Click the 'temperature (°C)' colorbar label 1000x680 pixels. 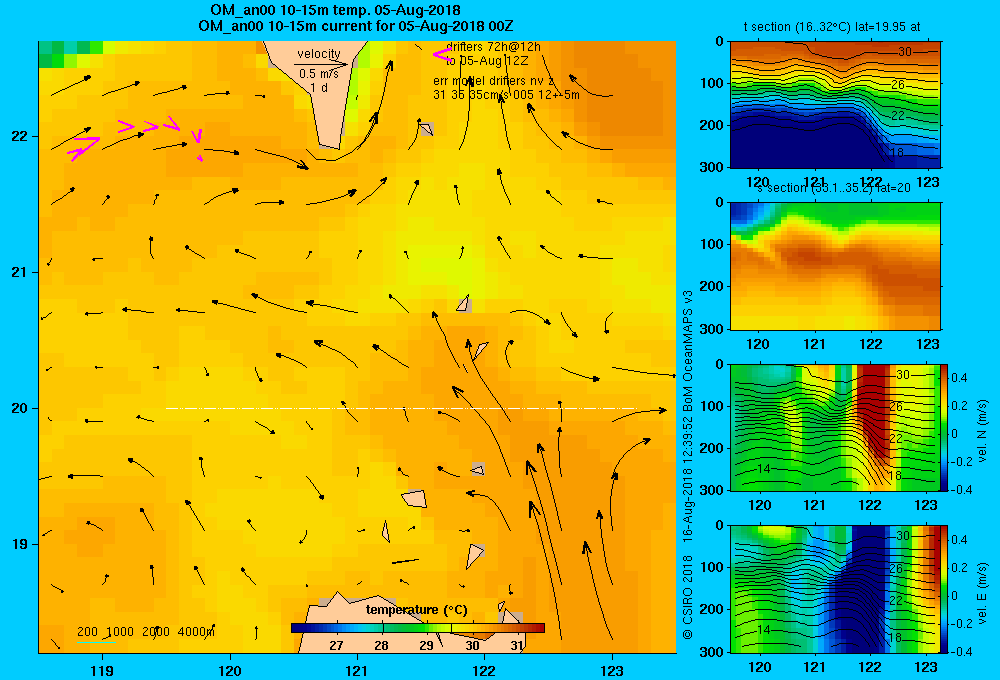click(416, 610)
